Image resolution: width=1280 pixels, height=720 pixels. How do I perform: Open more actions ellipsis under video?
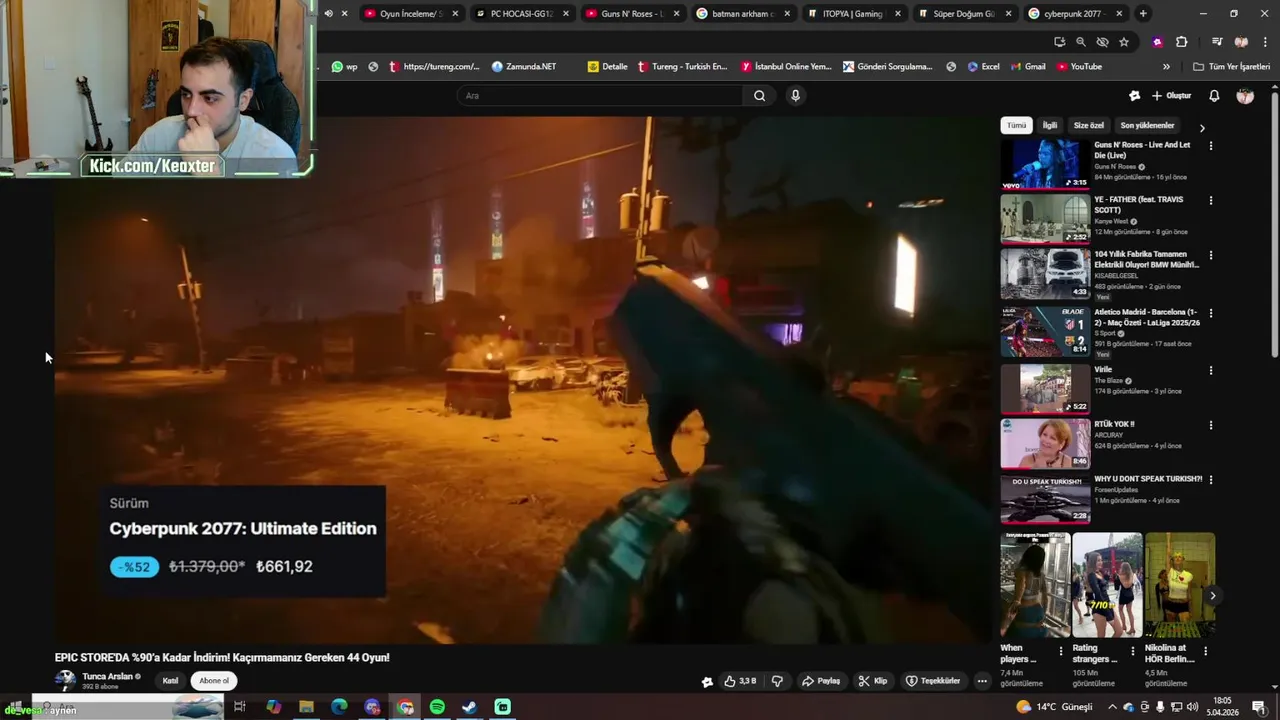click(982, 681)
